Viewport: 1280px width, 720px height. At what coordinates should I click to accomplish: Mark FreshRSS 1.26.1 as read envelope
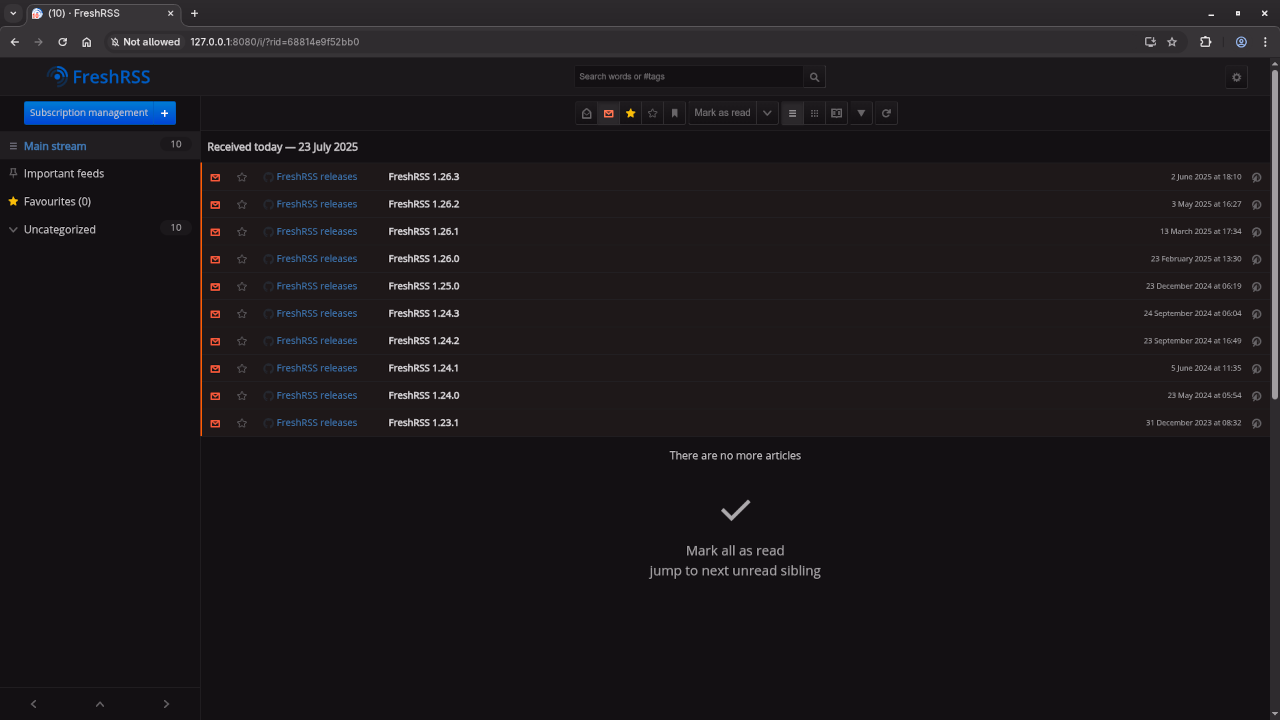click(215, 231)
